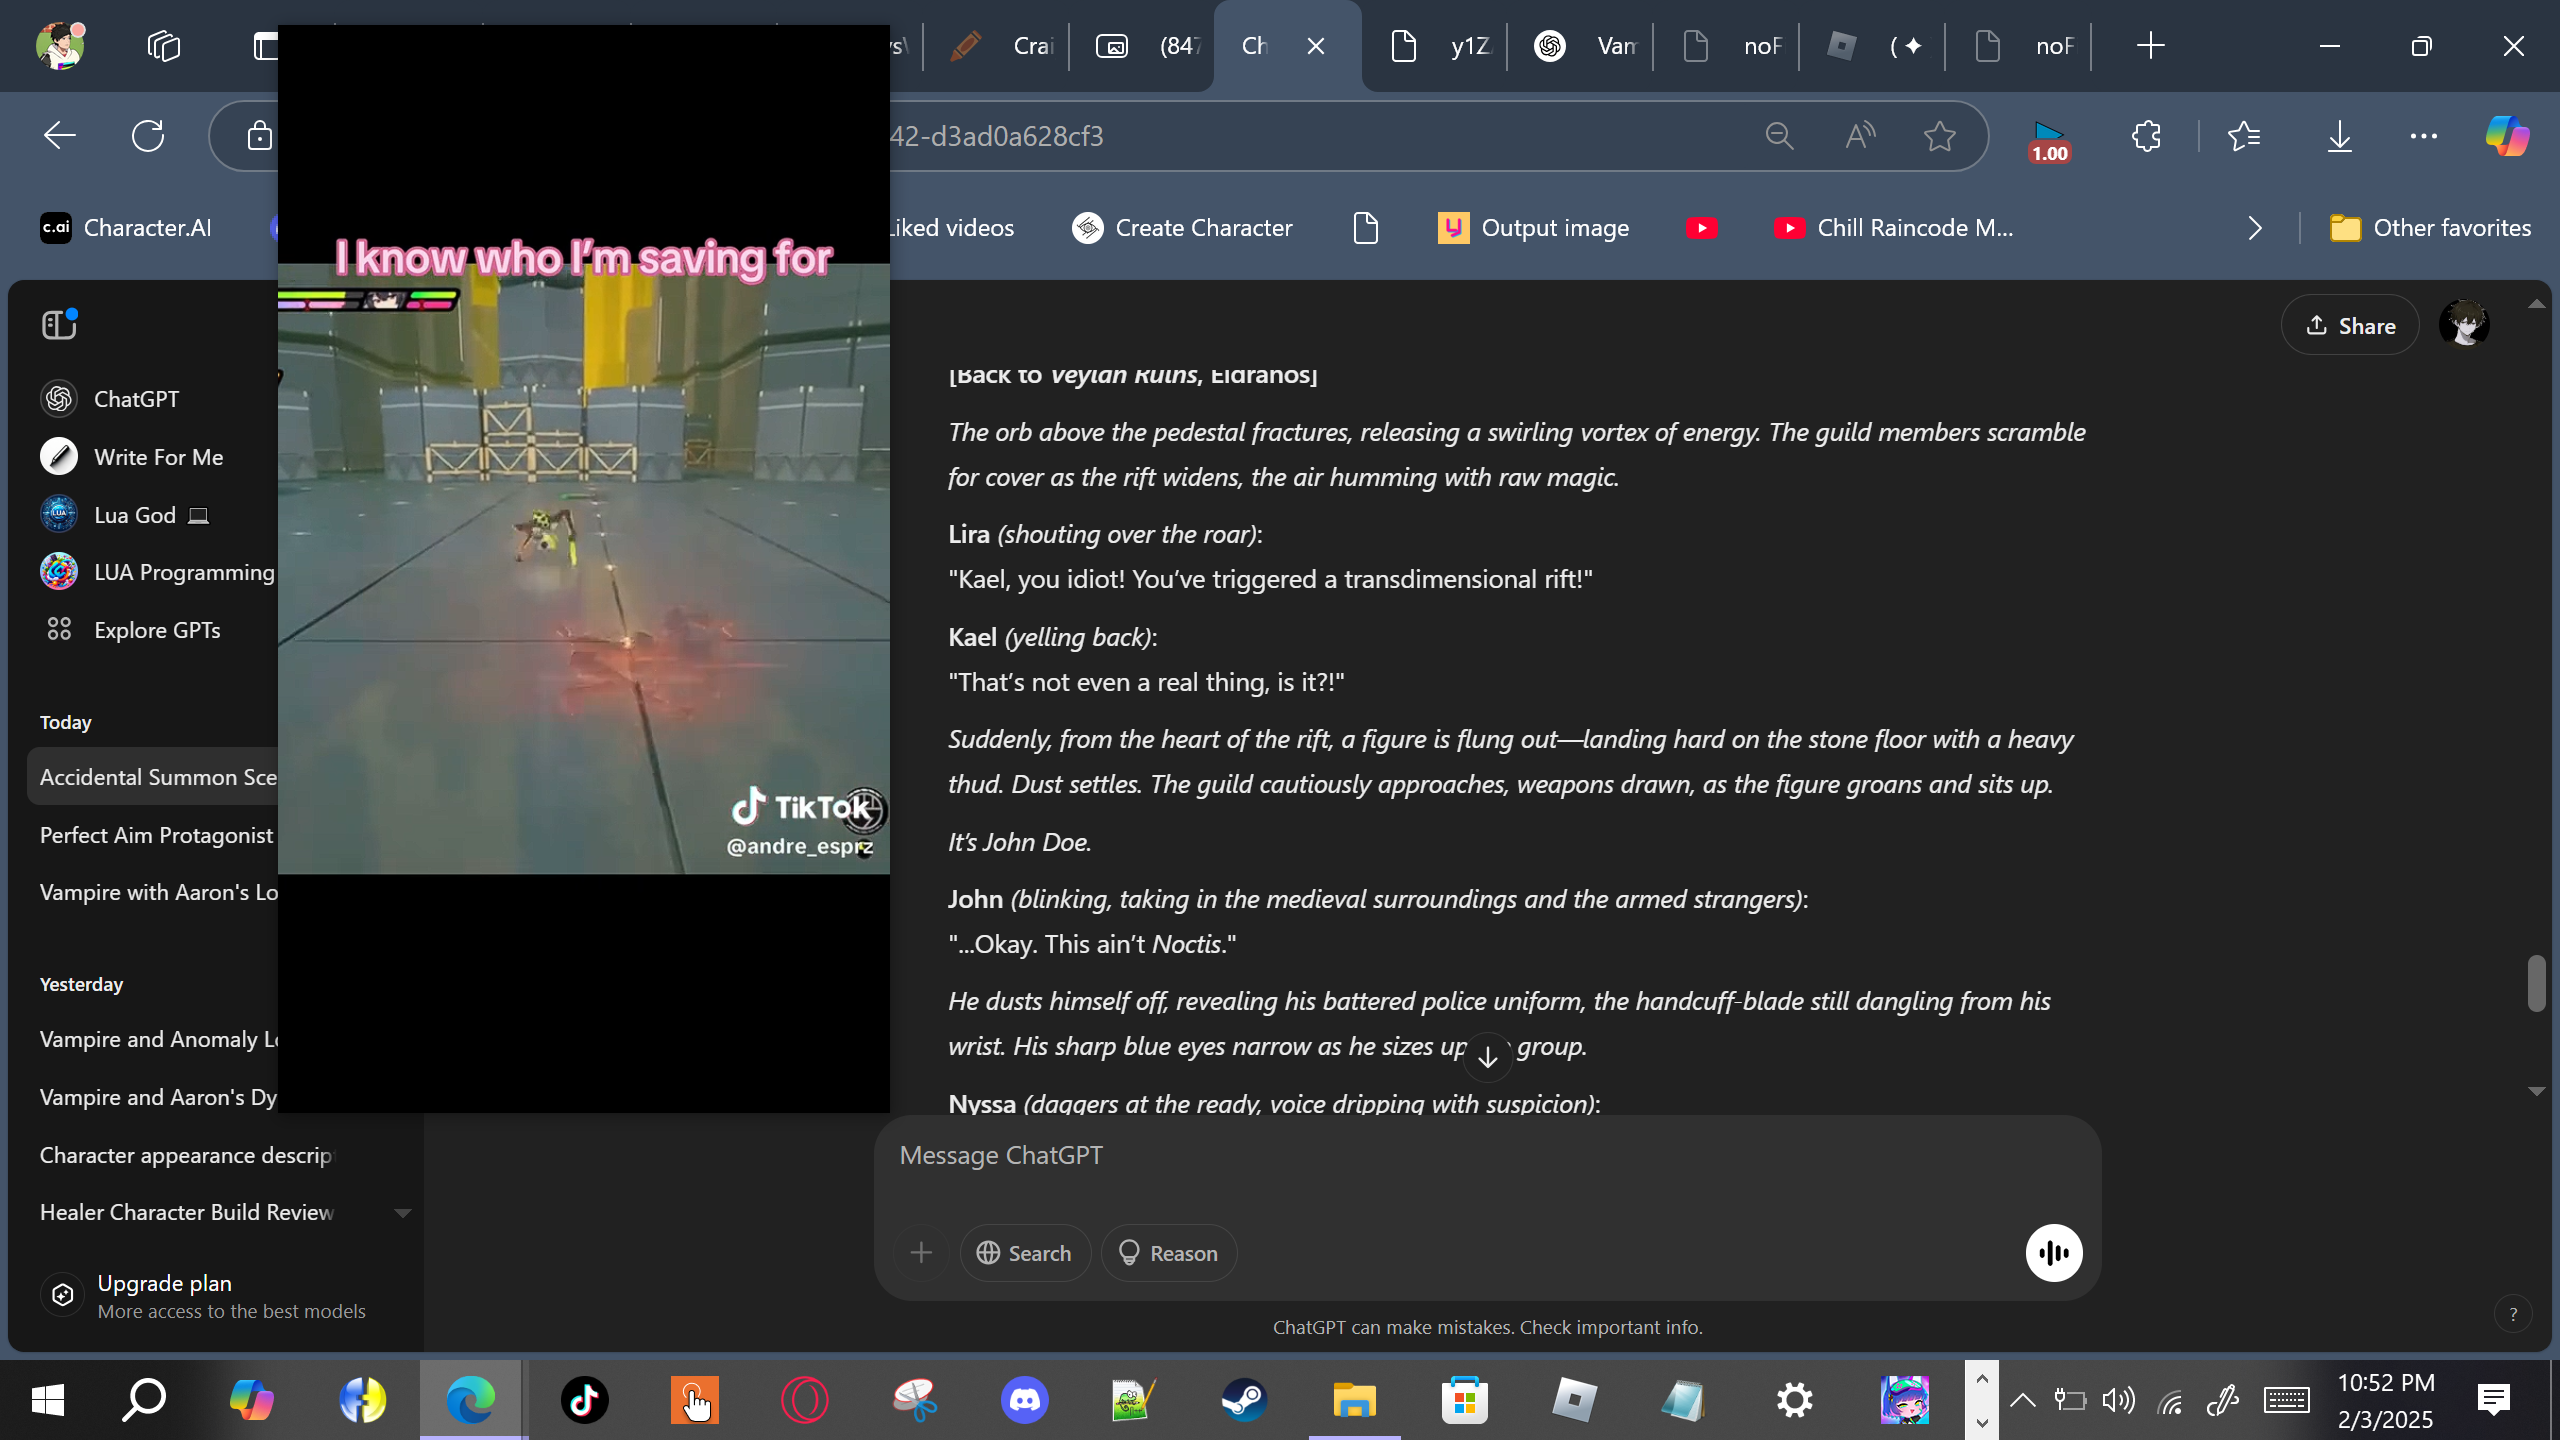Image resolution: width=2560 pixels, height=1440 pixels.
Task: Open the Perfect Aim Protagonist chat
Action: point(153,835)
